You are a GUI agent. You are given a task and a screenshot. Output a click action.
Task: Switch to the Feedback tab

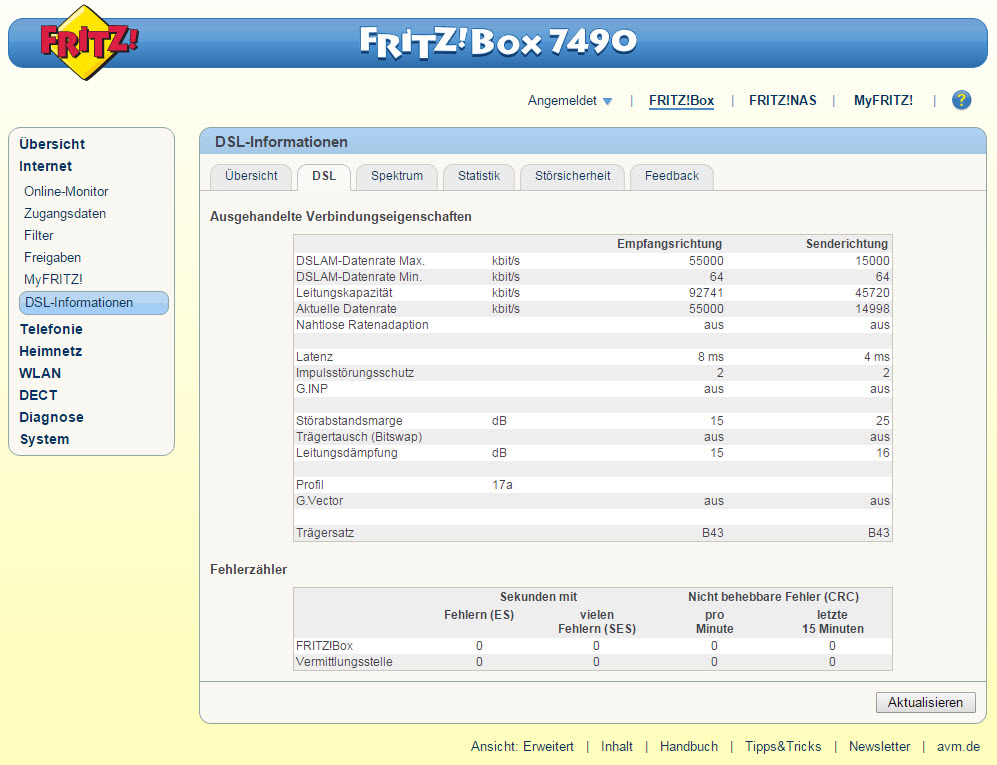671,176
